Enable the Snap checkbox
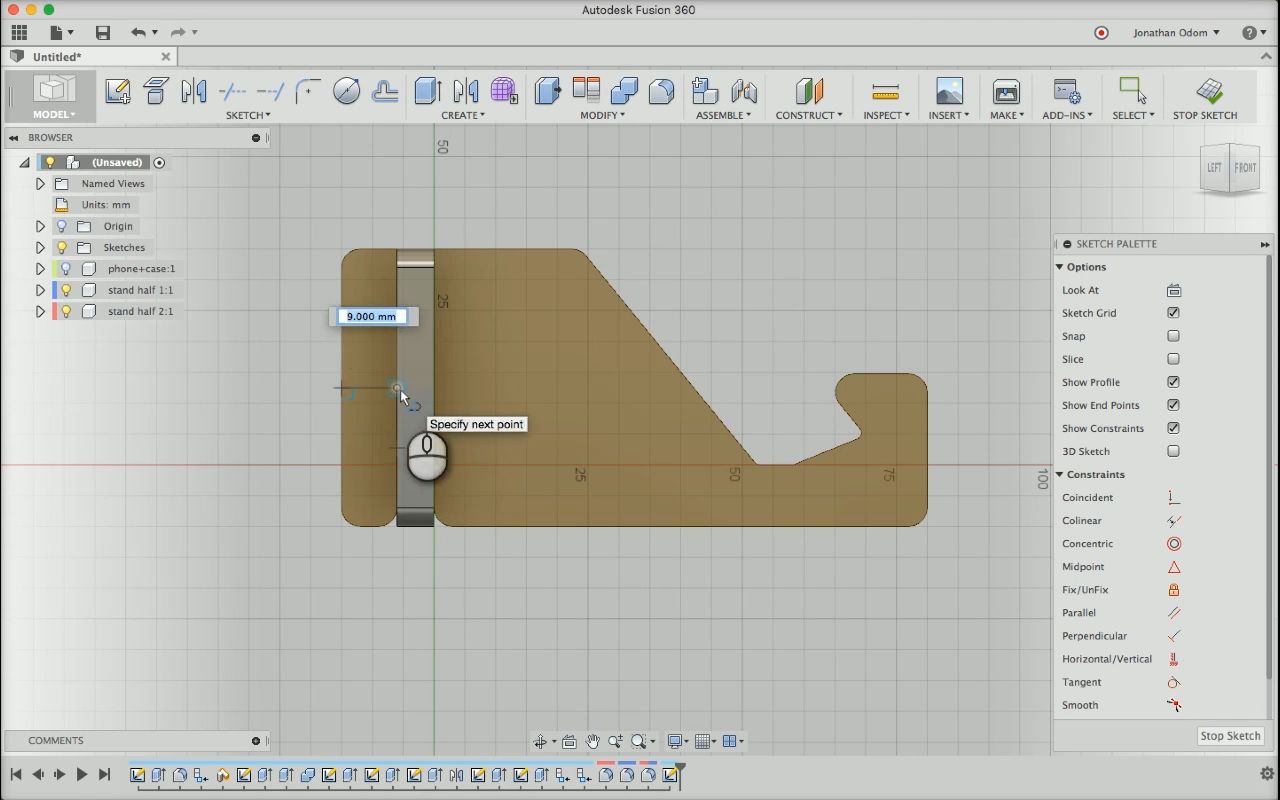 pyautogui.click(x=1173, y=336)
